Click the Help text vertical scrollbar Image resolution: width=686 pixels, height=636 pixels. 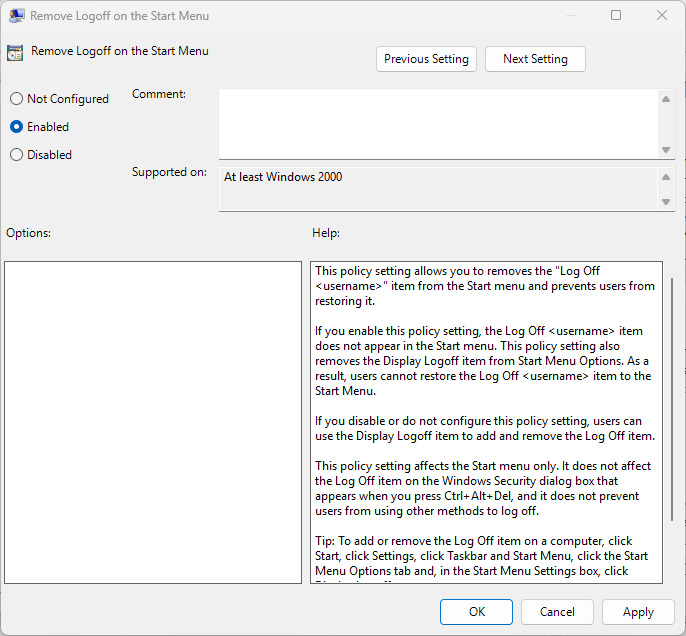672,400
